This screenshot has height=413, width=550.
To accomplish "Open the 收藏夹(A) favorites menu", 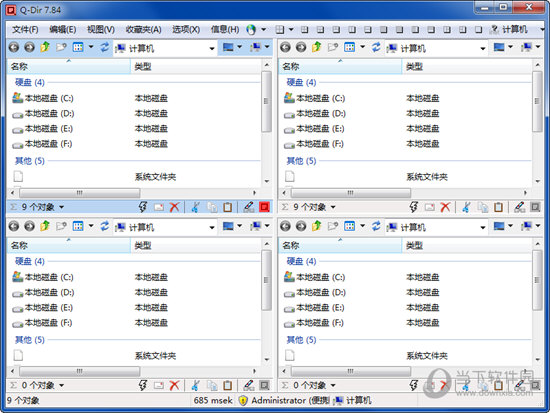I will pyautogui.click(x=143, y=29).
